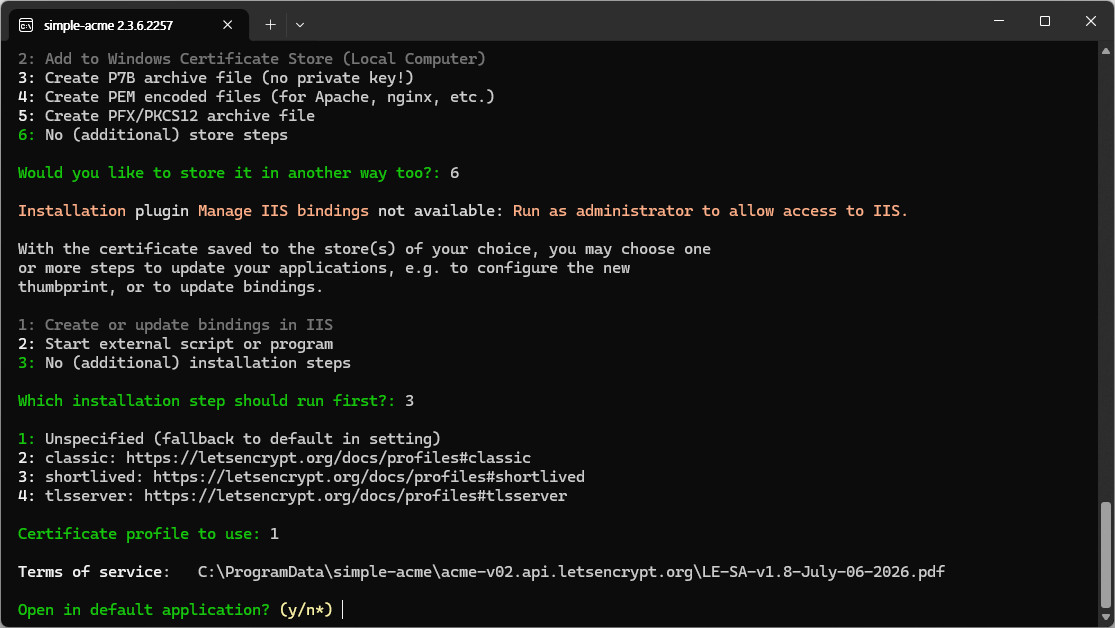Close the terminal window
This screenshot has height=628, width=1115.
[x=1091, y=21]
